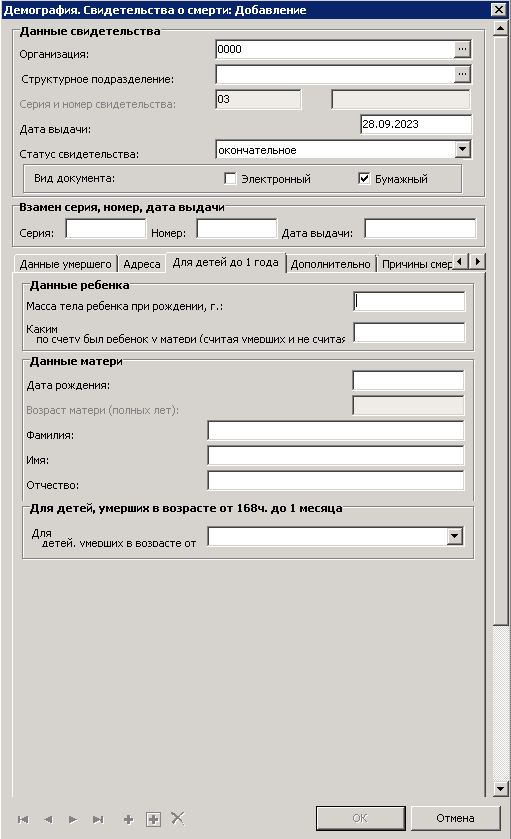Click the boxed plus copy-record icon
The height and width of the screenshot is (839, 511).
154,819
